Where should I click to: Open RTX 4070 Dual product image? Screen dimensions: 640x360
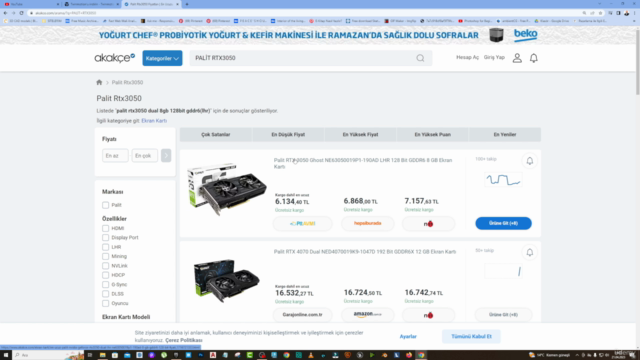(x=227, y=280)
